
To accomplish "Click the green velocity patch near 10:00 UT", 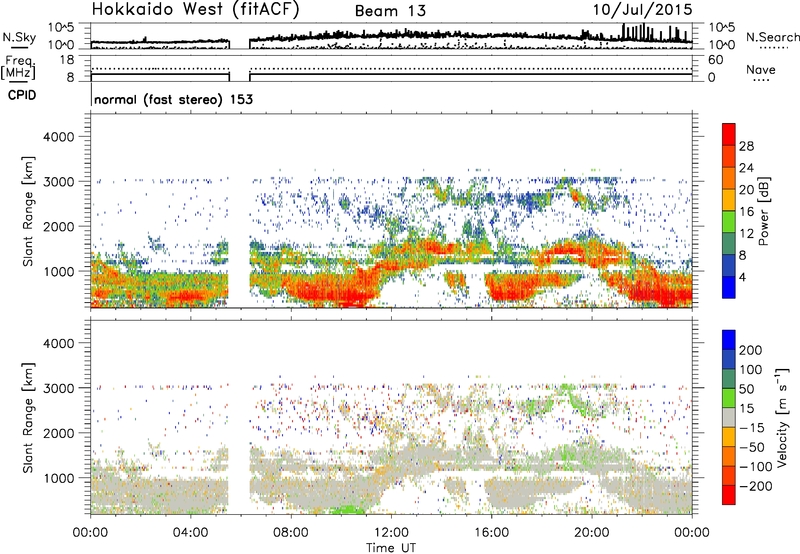I will click(348, 509).
